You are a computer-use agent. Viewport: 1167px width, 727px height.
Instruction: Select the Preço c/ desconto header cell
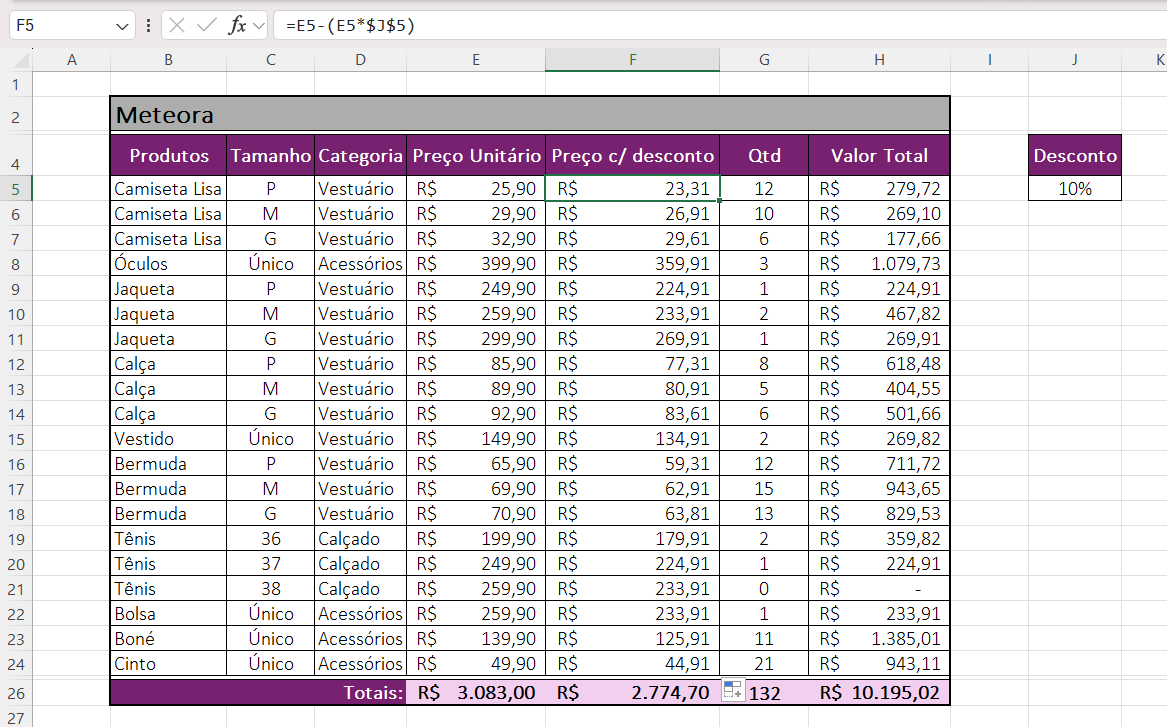pyautogui.click(x=632, y=156)
